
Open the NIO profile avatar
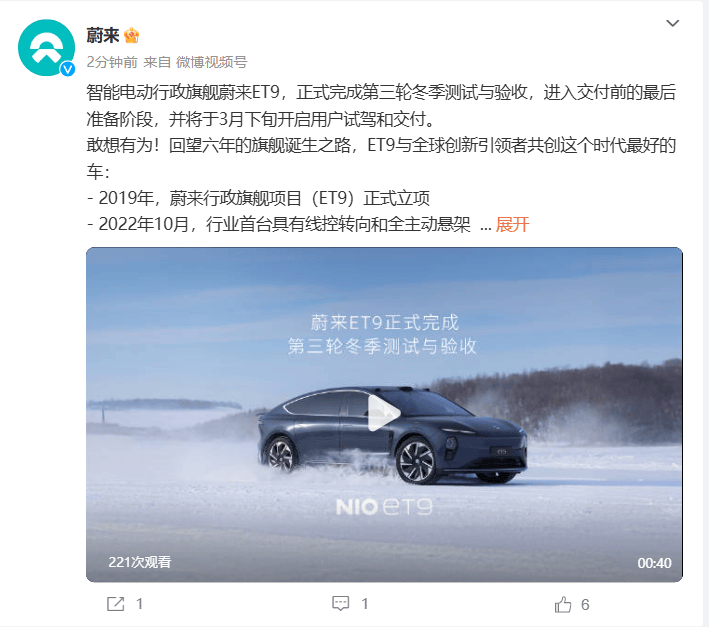46,47
